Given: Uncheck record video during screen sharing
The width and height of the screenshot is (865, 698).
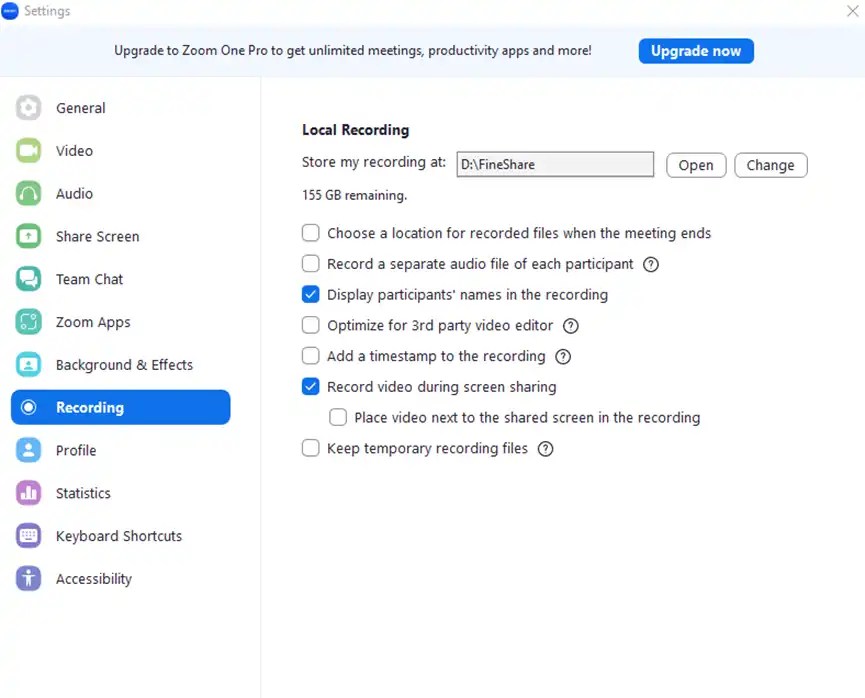Looking at the screenshot, I should tap(311, 387).
